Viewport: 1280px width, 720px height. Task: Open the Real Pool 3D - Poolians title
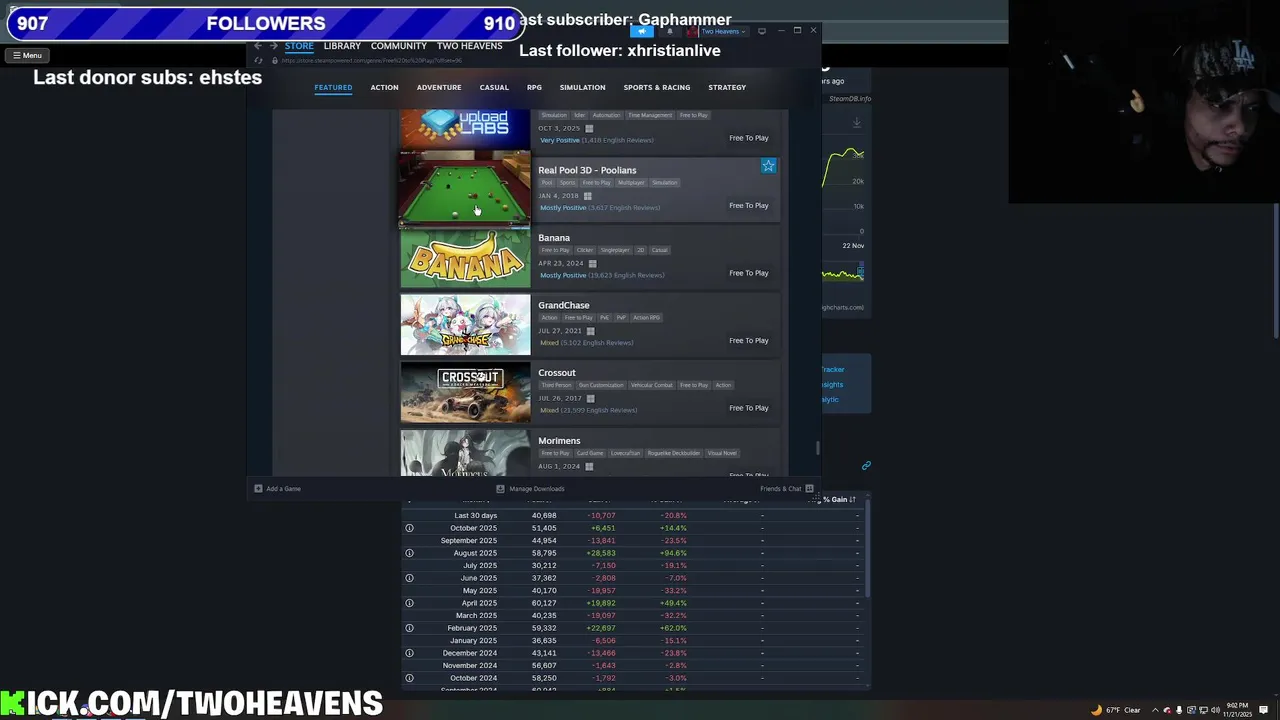point(587,170)
